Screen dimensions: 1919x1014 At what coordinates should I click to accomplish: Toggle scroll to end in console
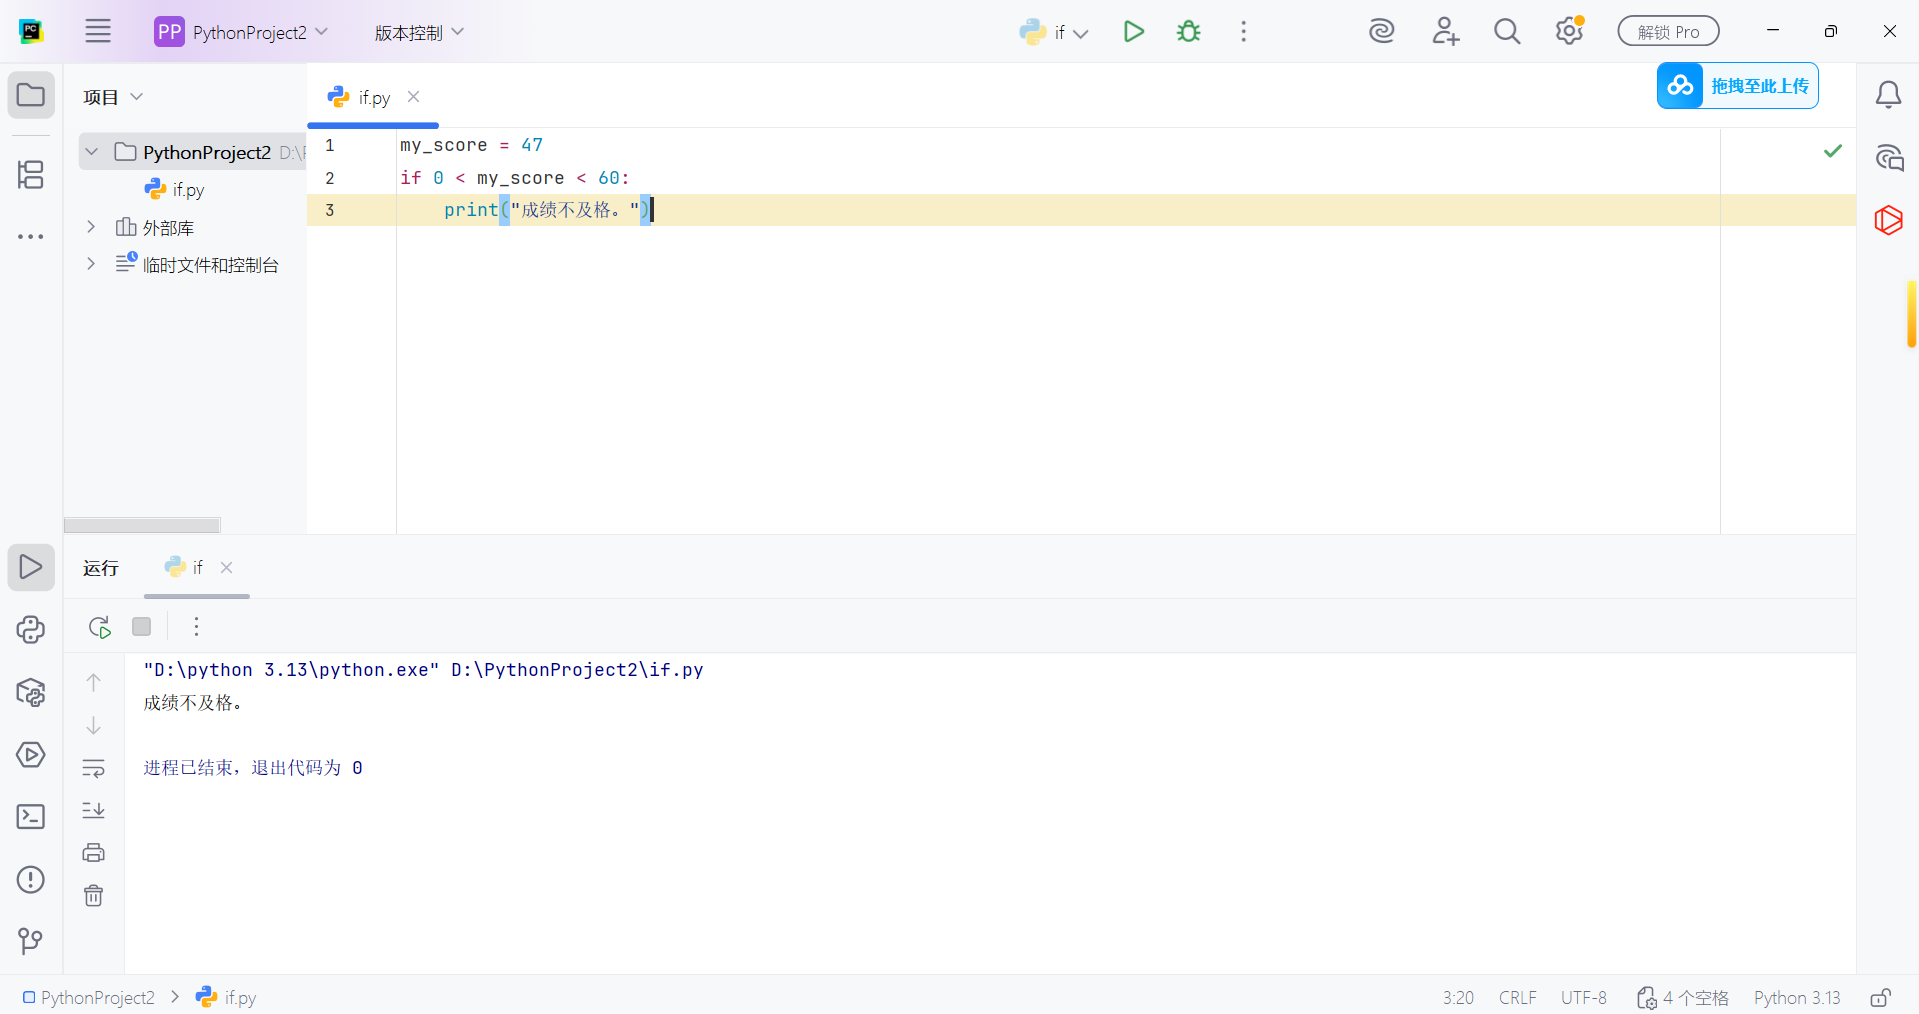(93, 810)
